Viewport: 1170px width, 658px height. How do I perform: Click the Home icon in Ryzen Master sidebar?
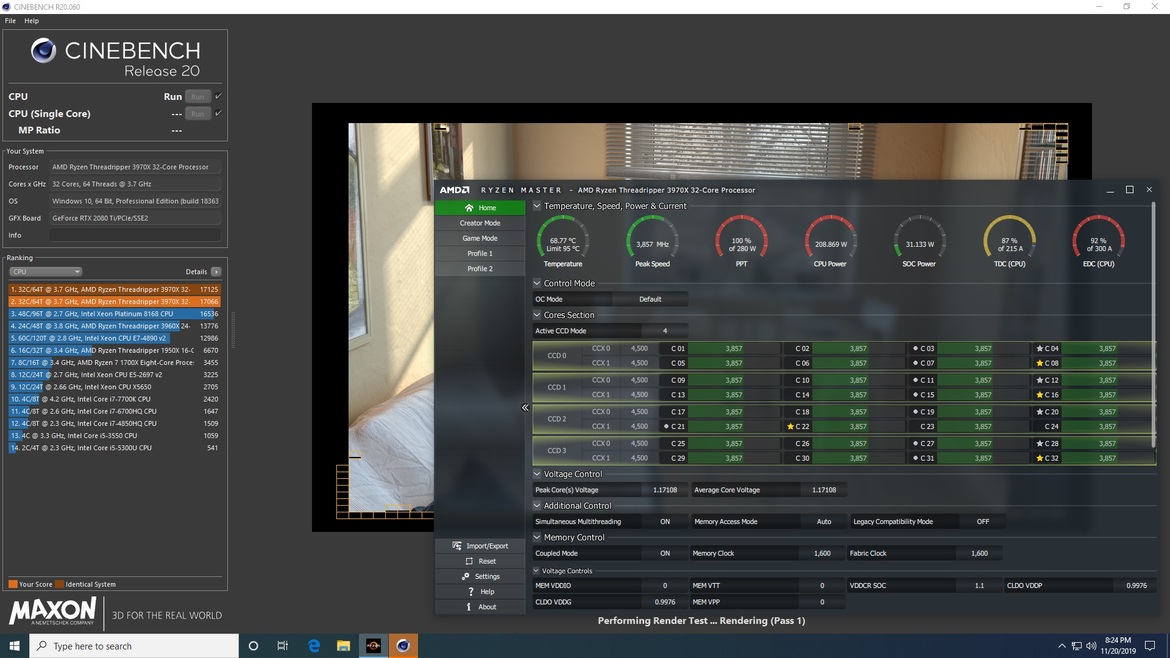469,208
